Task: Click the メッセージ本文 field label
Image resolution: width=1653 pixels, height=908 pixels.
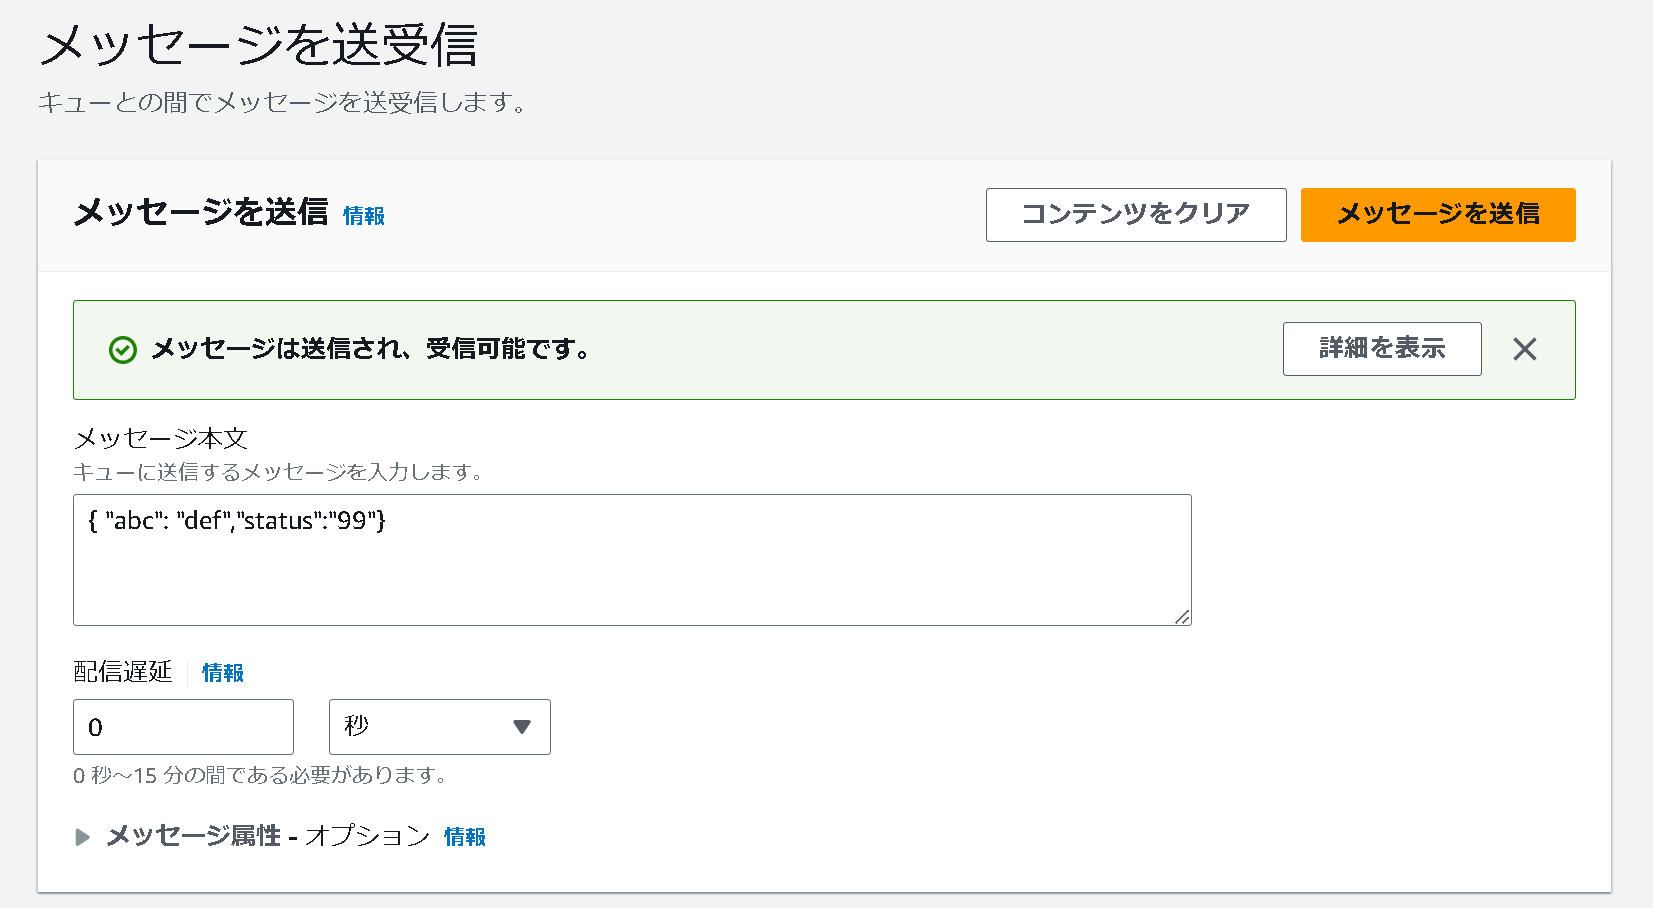Action: tap(161, 438)
